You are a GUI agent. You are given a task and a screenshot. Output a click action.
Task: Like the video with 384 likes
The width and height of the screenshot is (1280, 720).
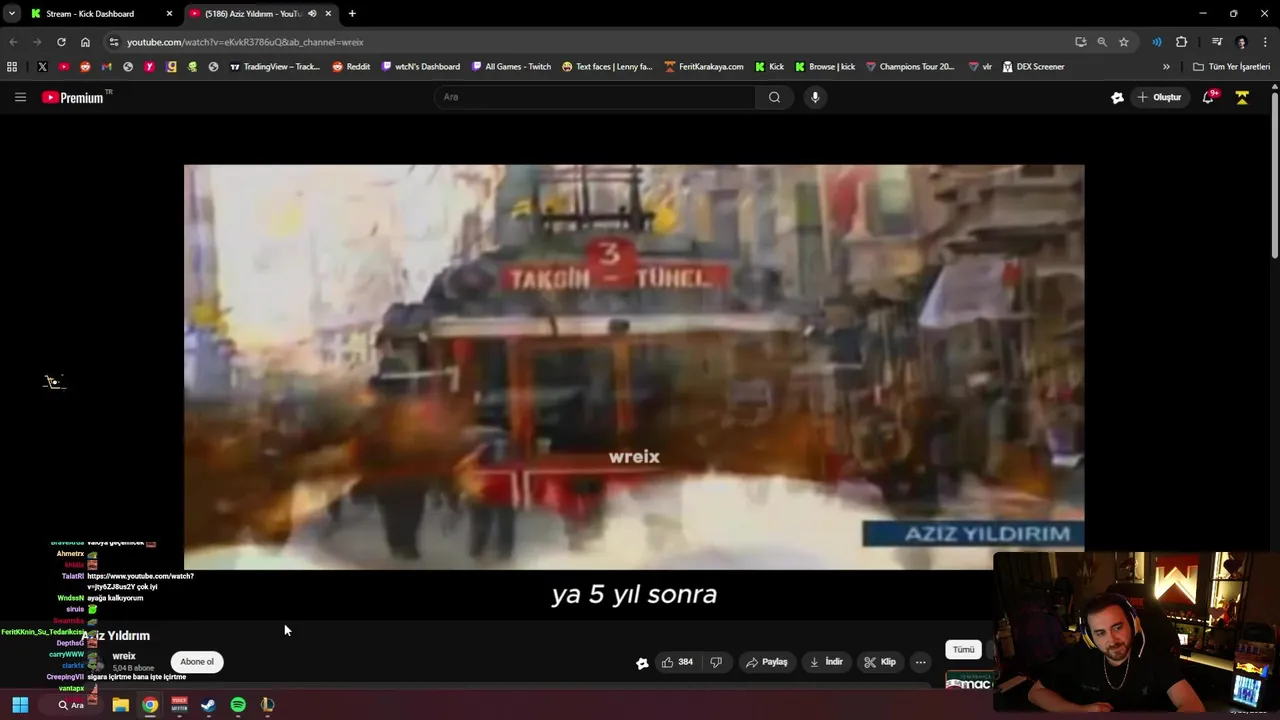pyautogui.click(x=677, y=662)
